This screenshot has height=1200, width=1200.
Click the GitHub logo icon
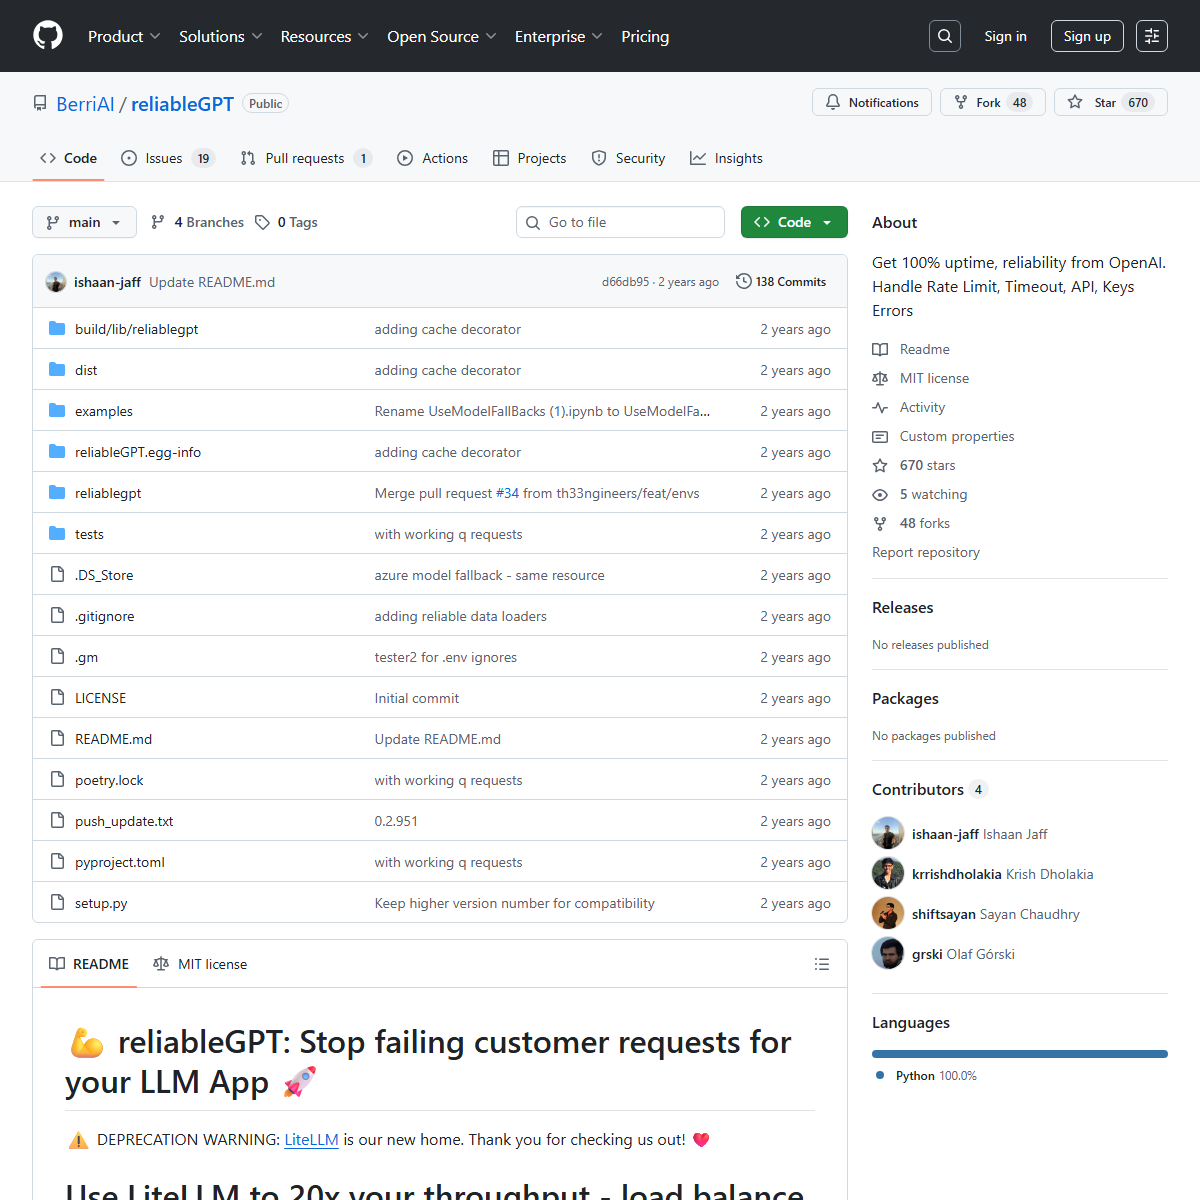[x=48, y=36]
